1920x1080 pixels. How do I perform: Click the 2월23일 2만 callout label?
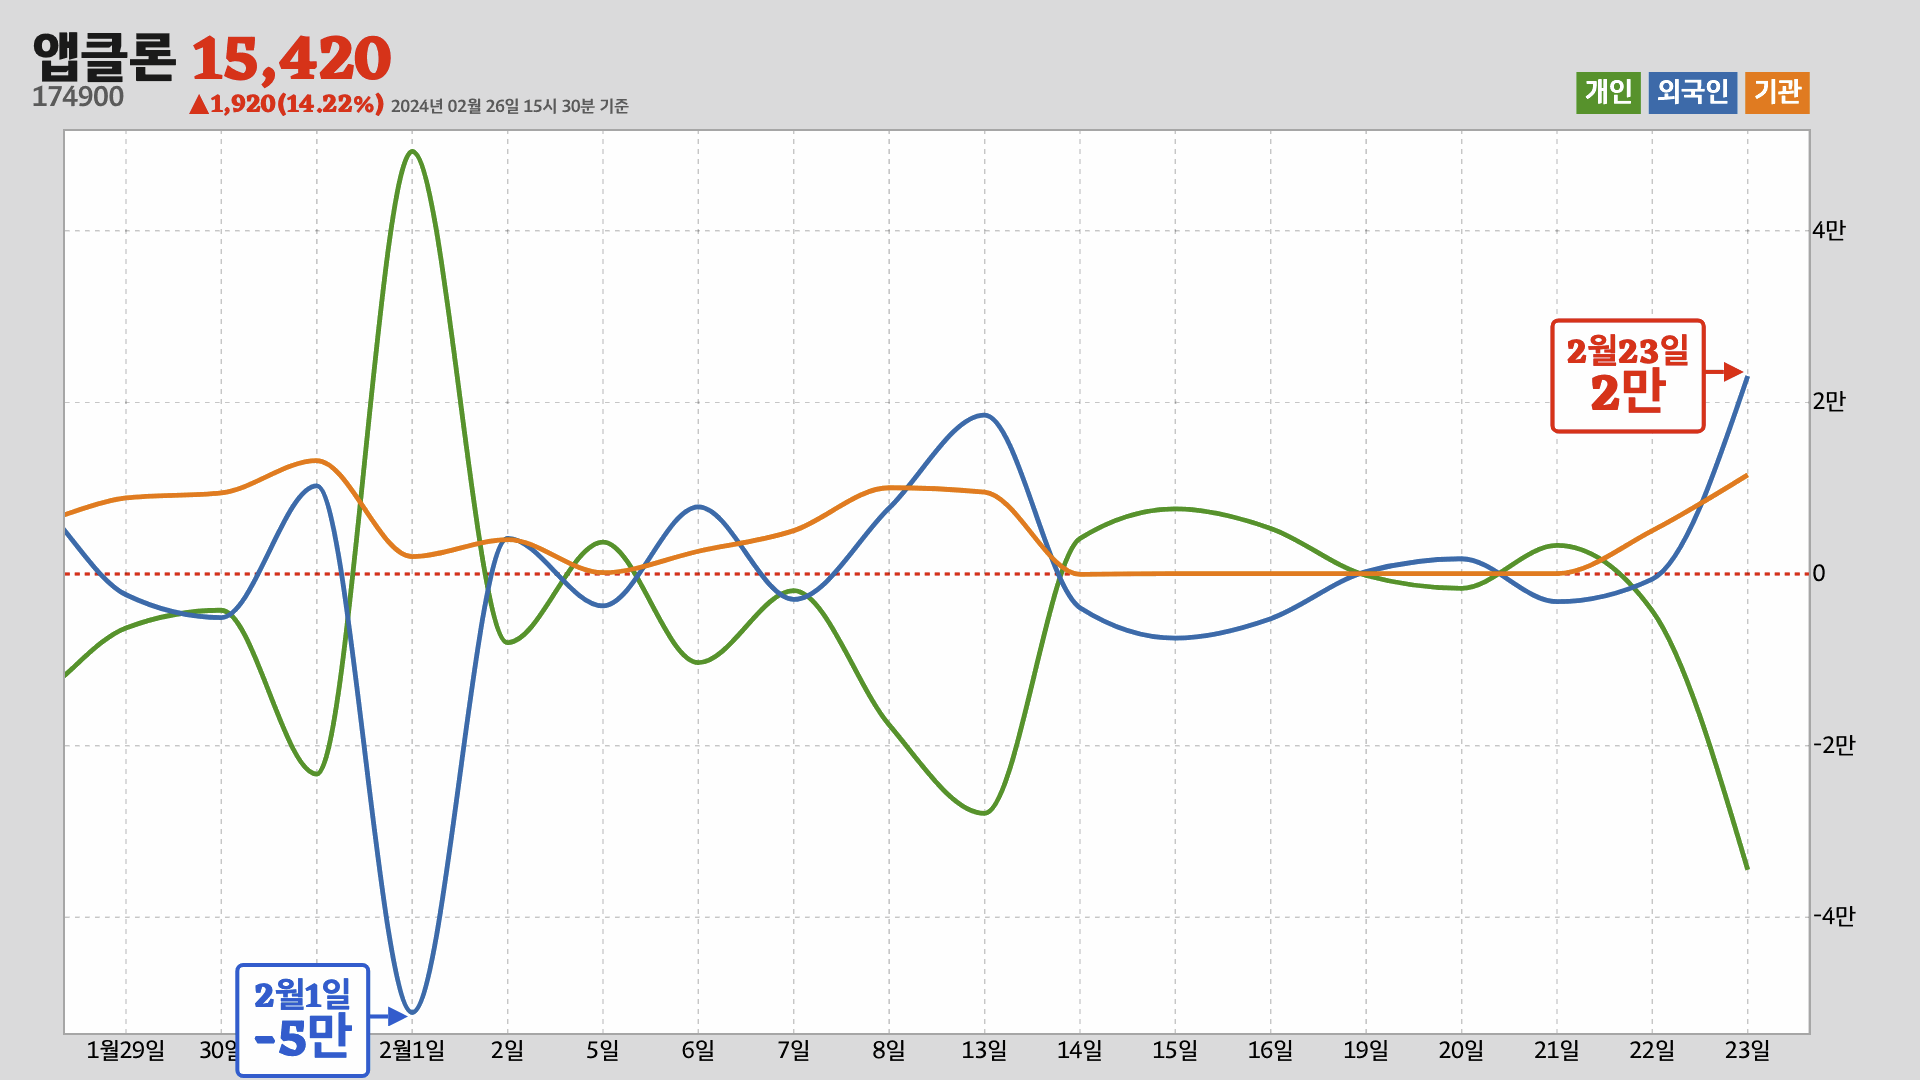tap(1627, 376)
